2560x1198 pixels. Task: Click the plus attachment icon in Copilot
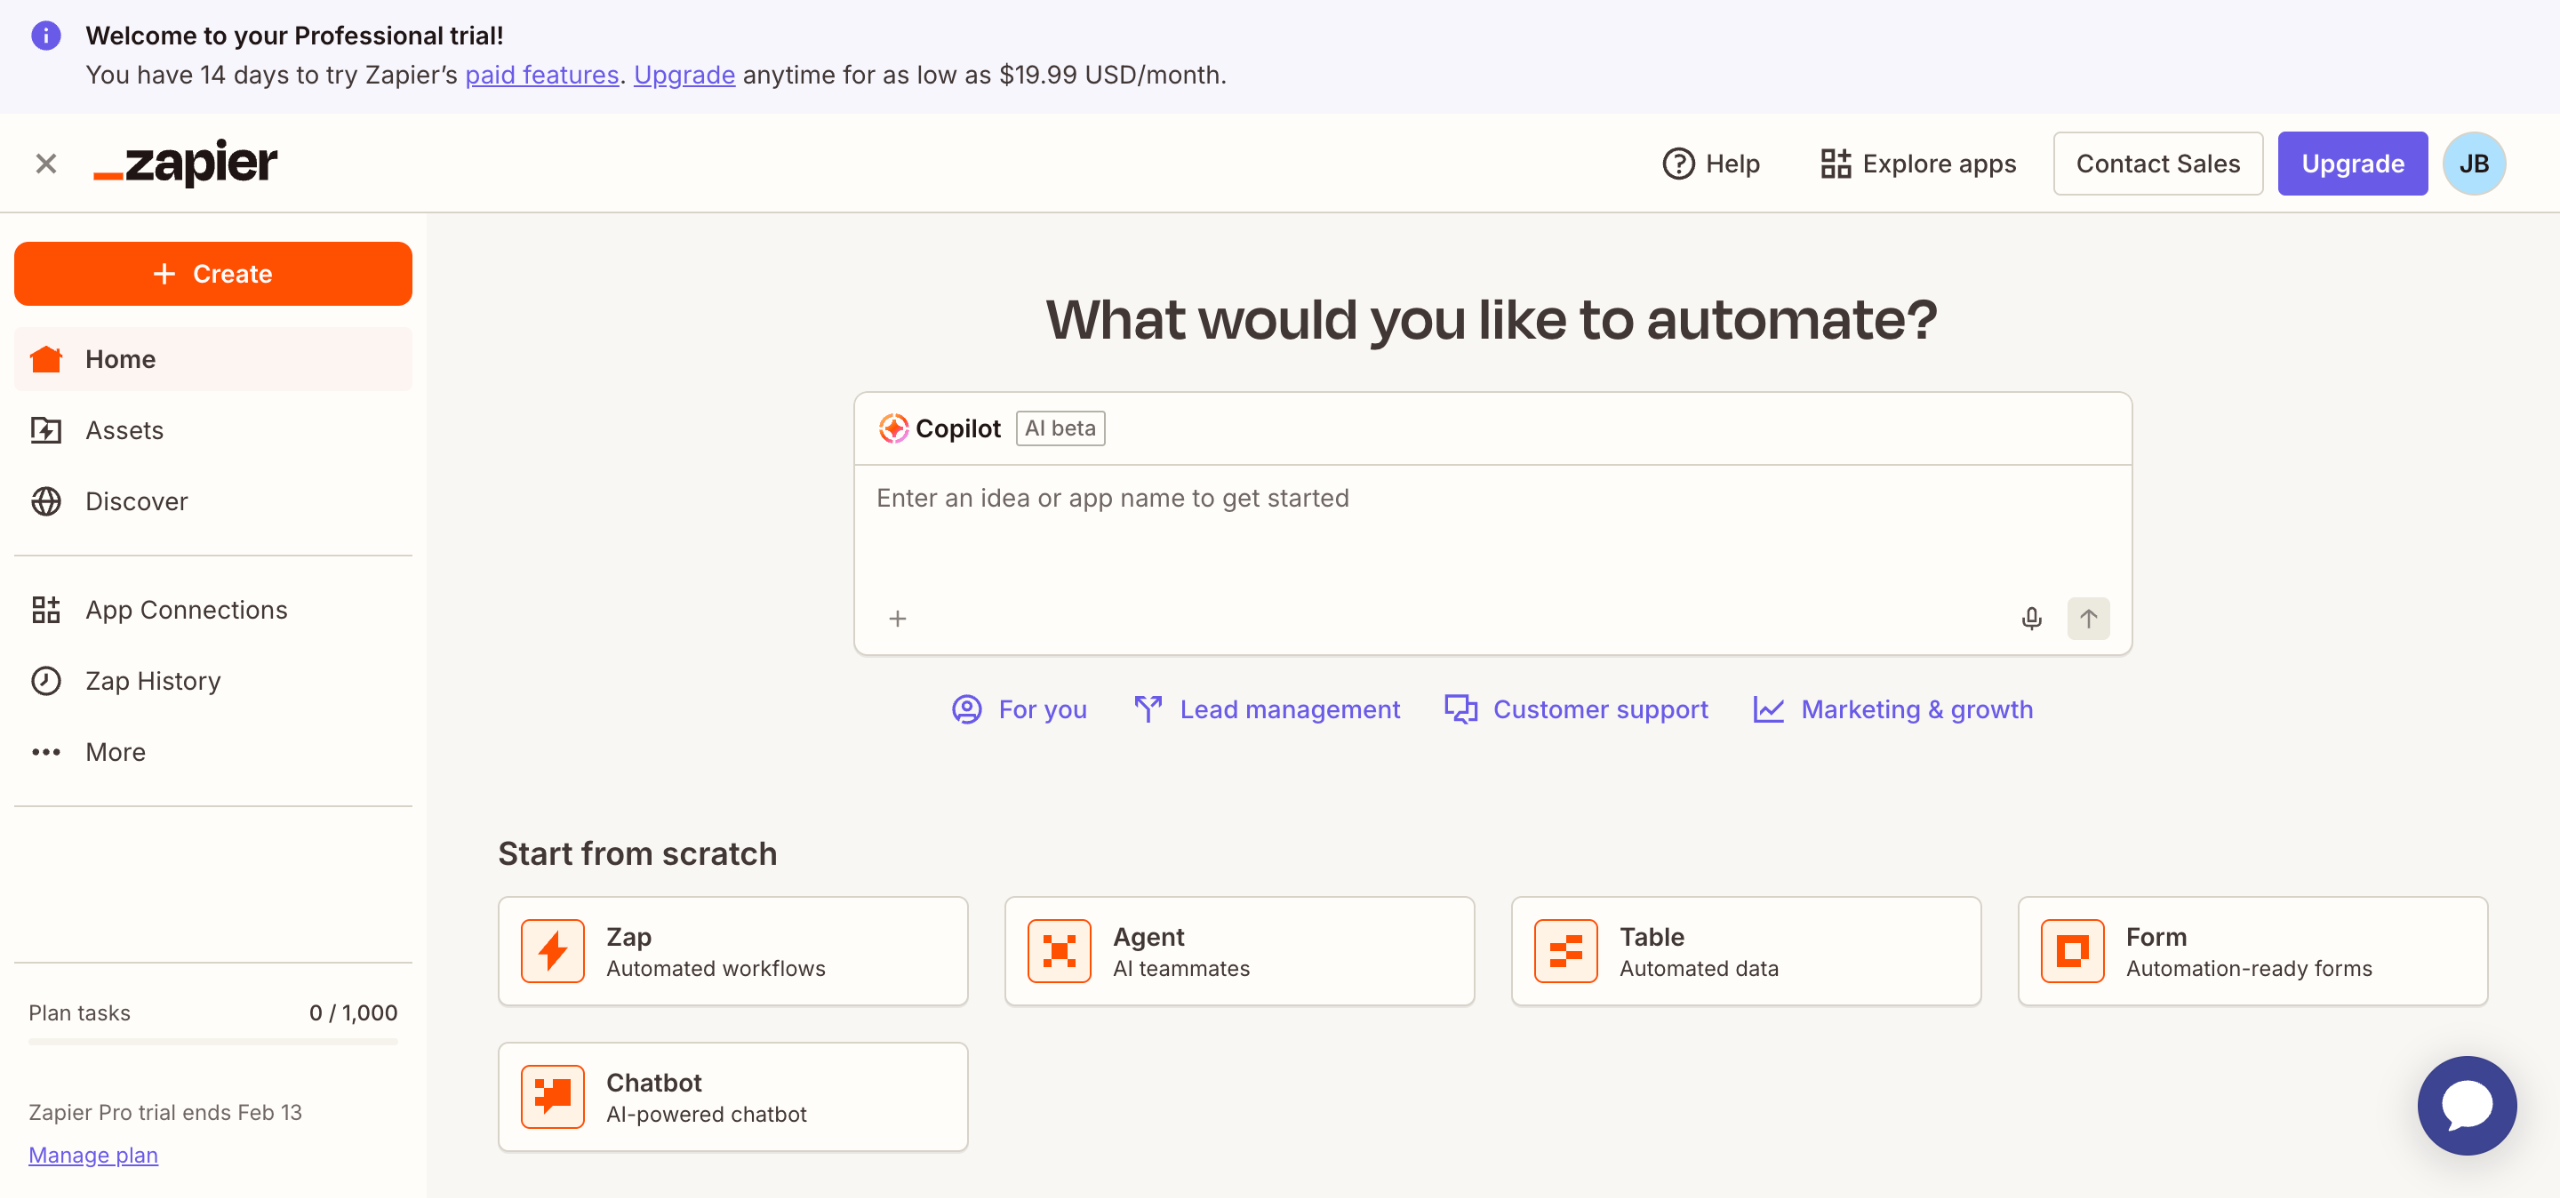897,619
